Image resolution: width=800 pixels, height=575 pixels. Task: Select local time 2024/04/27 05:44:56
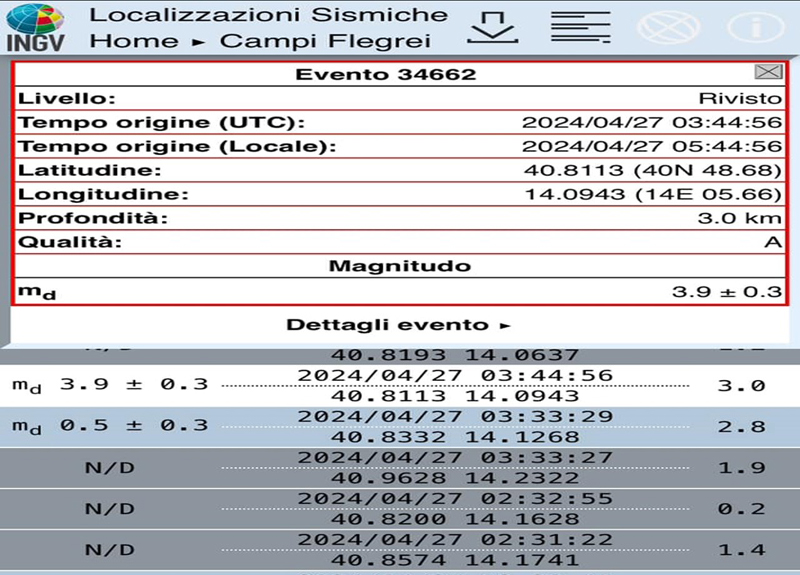point(652,146)
